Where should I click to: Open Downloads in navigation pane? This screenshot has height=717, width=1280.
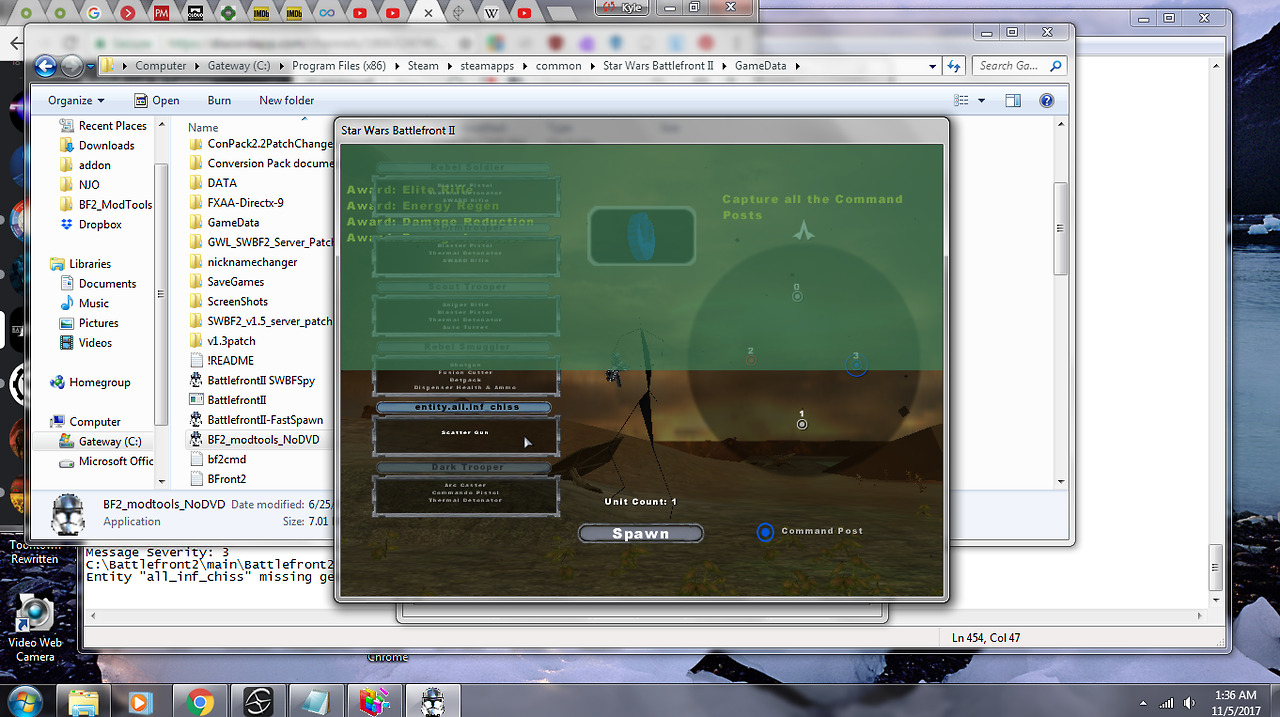[x=96, y=145]
